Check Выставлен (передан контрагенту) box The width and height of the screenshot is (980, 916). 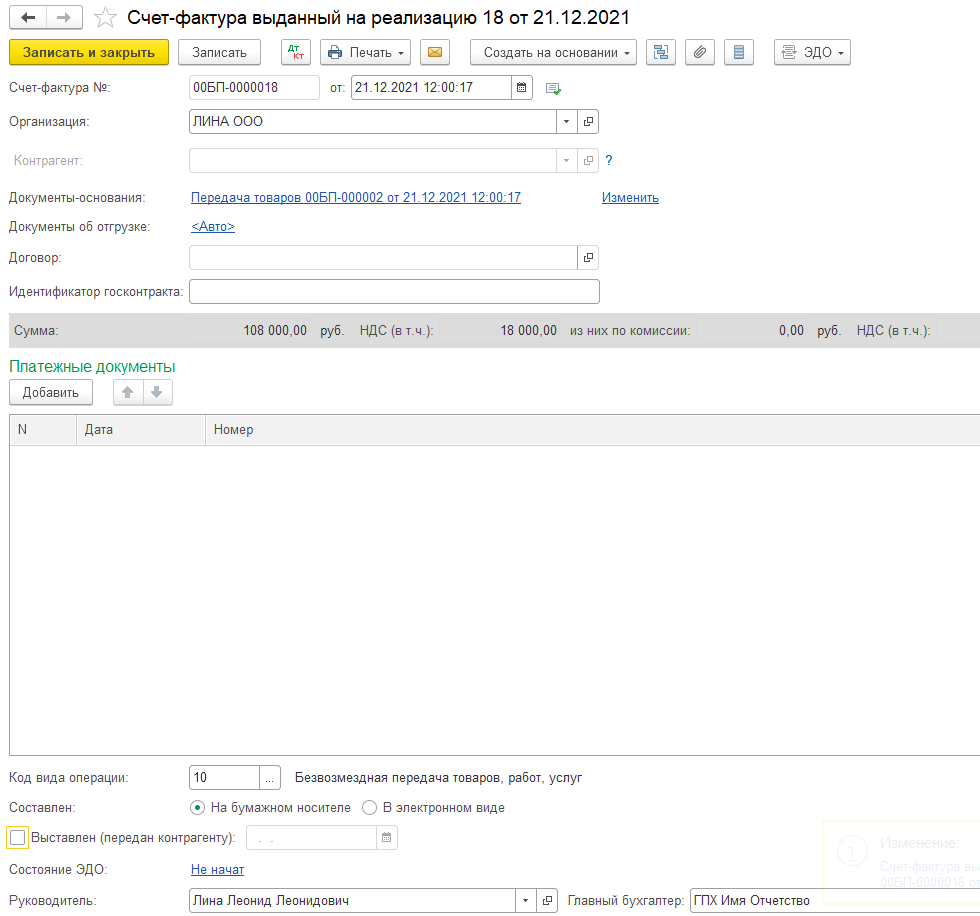(x=18, y=837)
